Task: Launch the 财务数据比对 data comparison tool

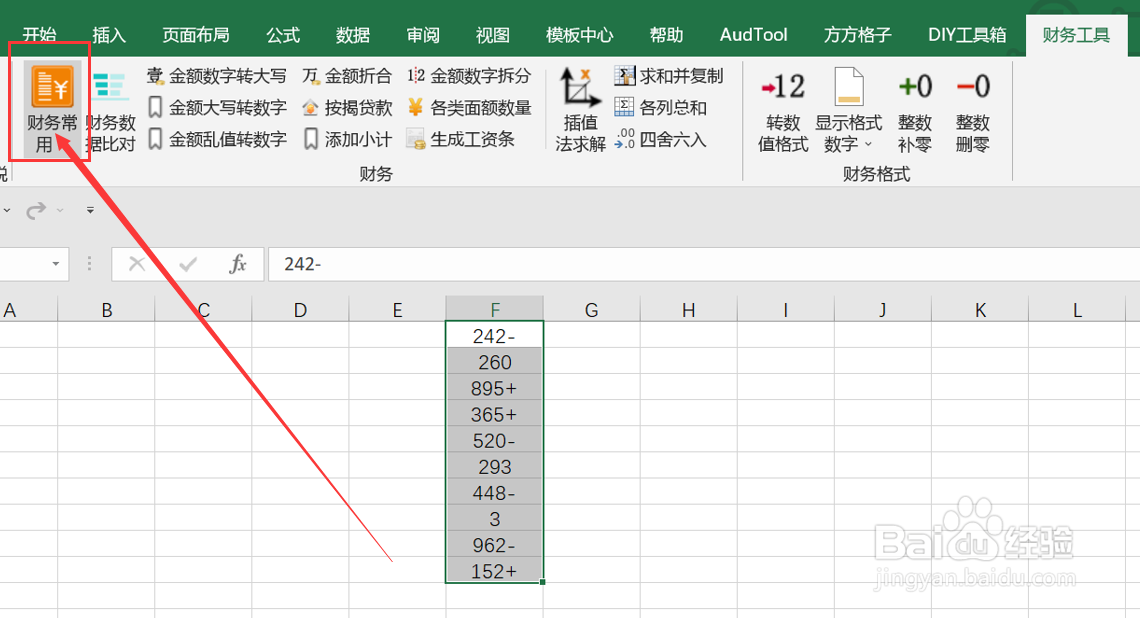Action: click(x=110, y=105)
